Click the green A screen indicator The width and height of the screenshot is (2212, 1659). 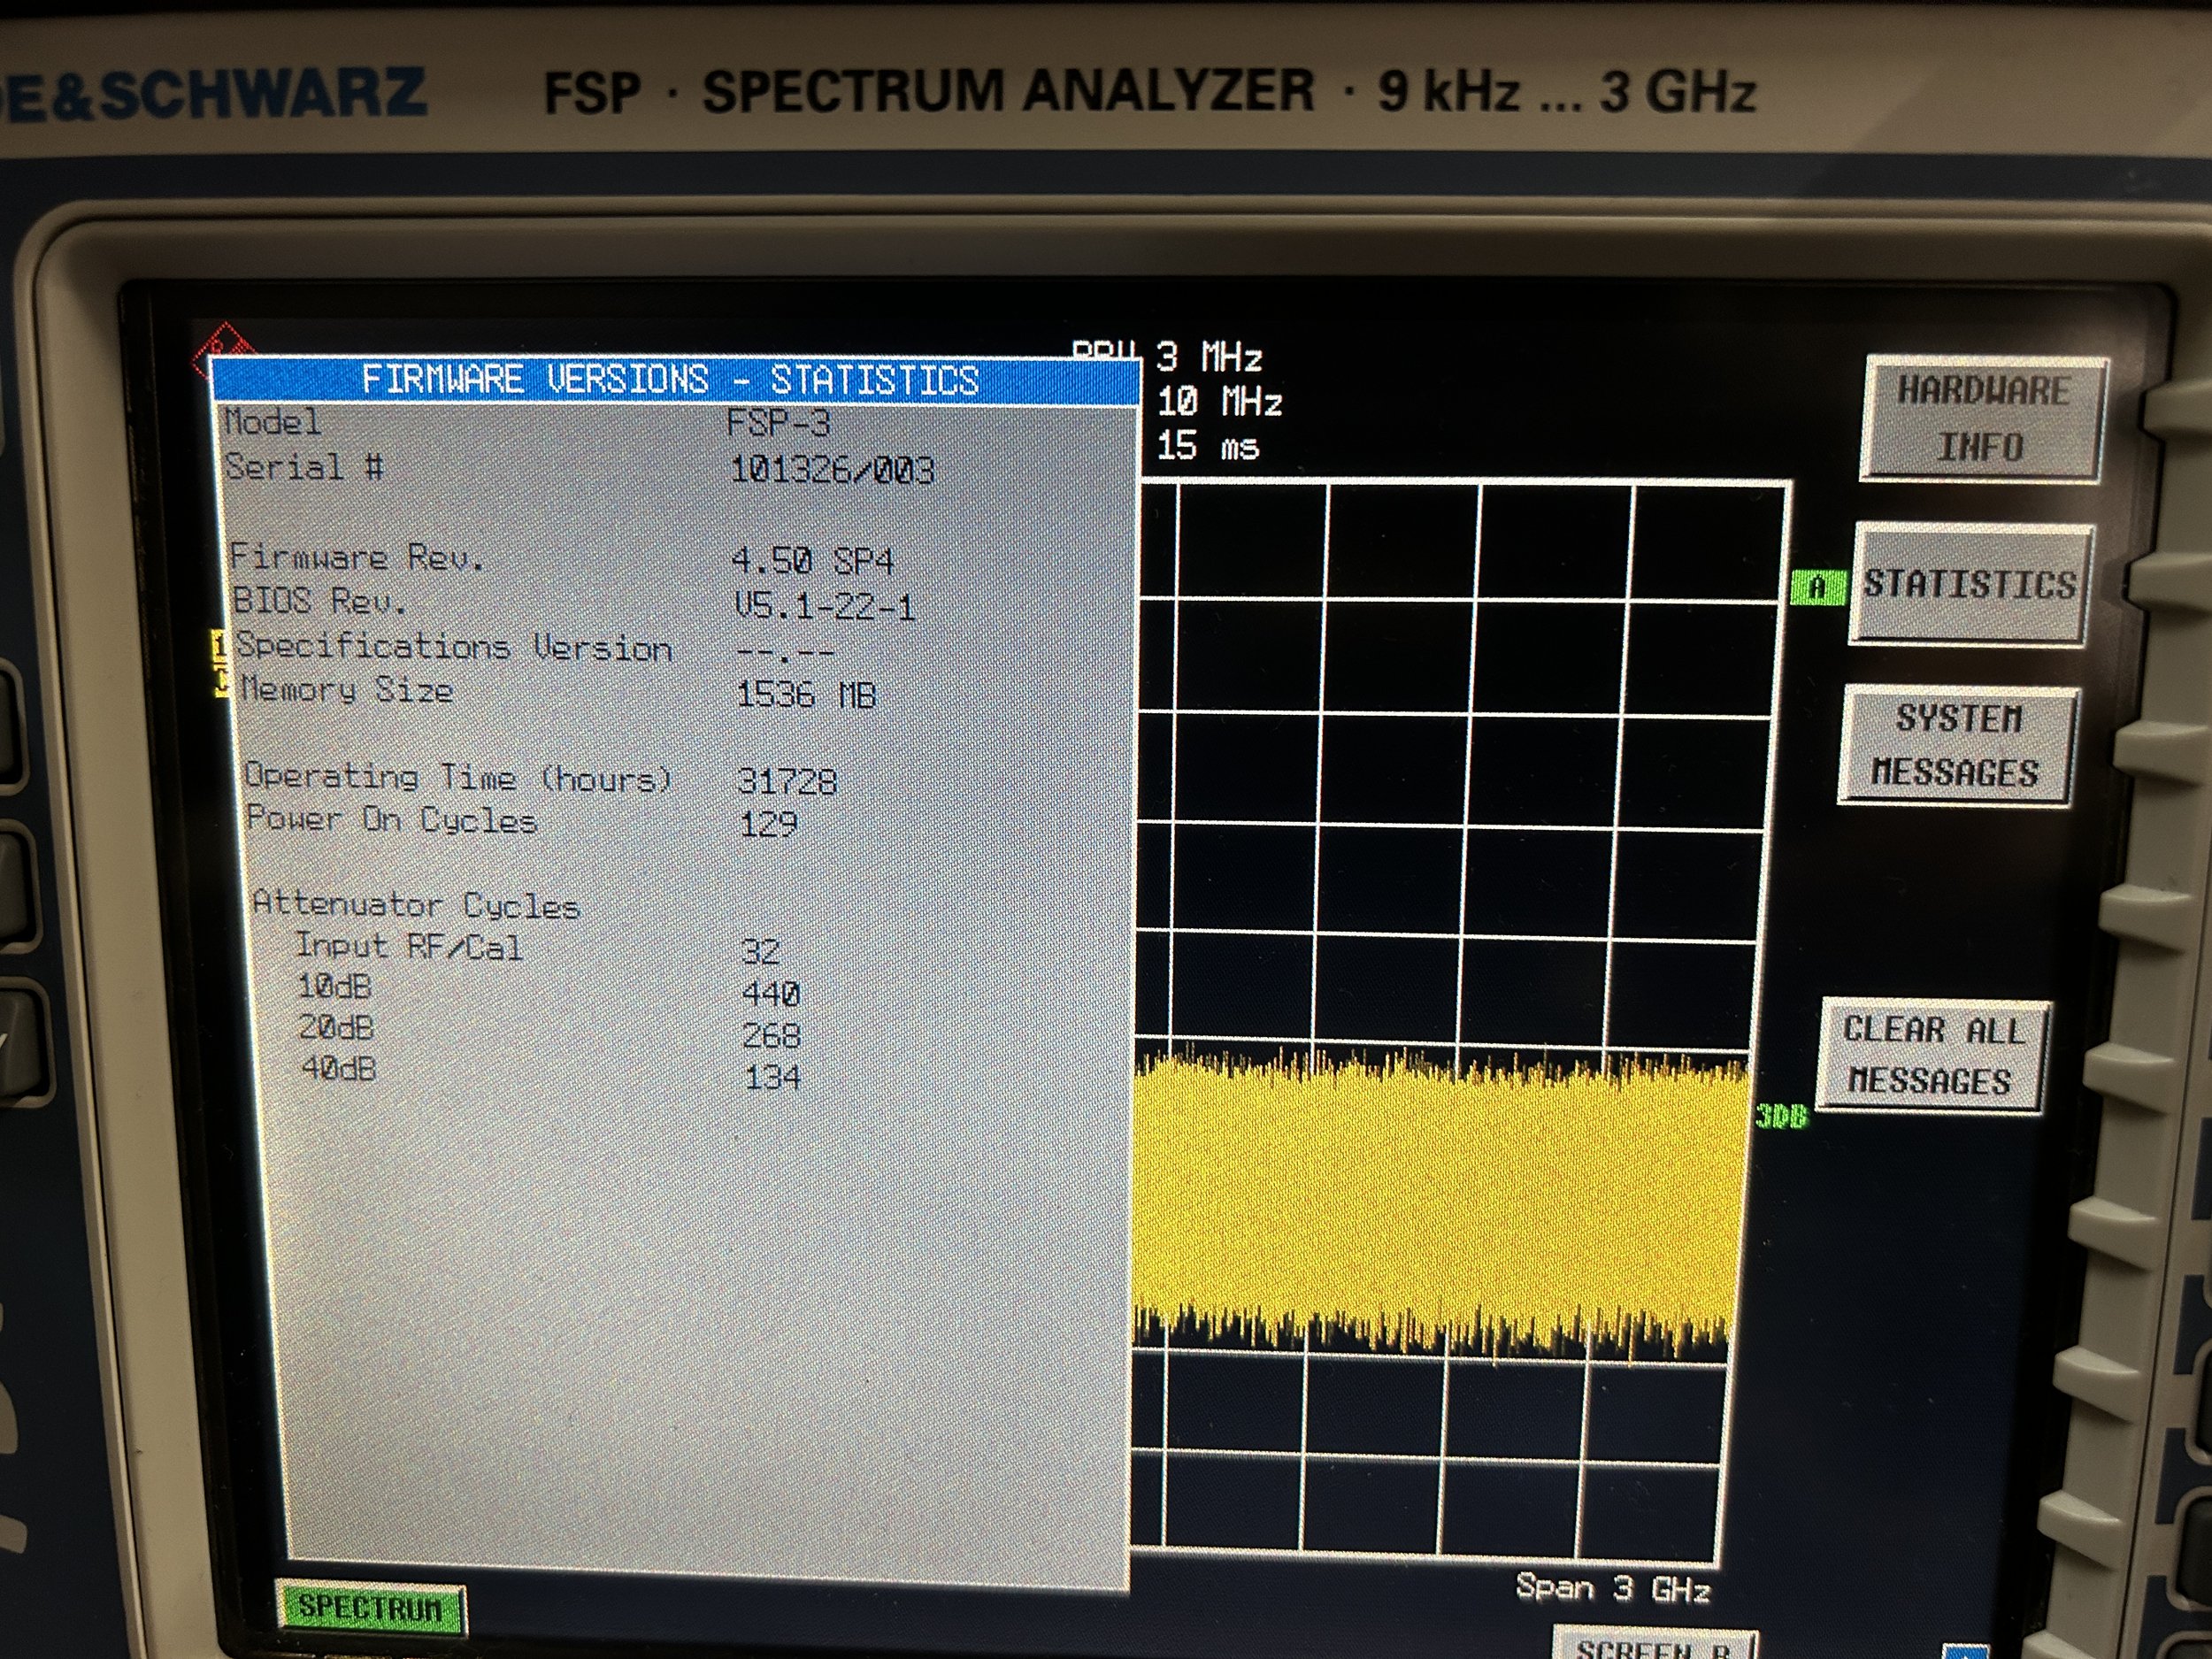point(1817,587)
